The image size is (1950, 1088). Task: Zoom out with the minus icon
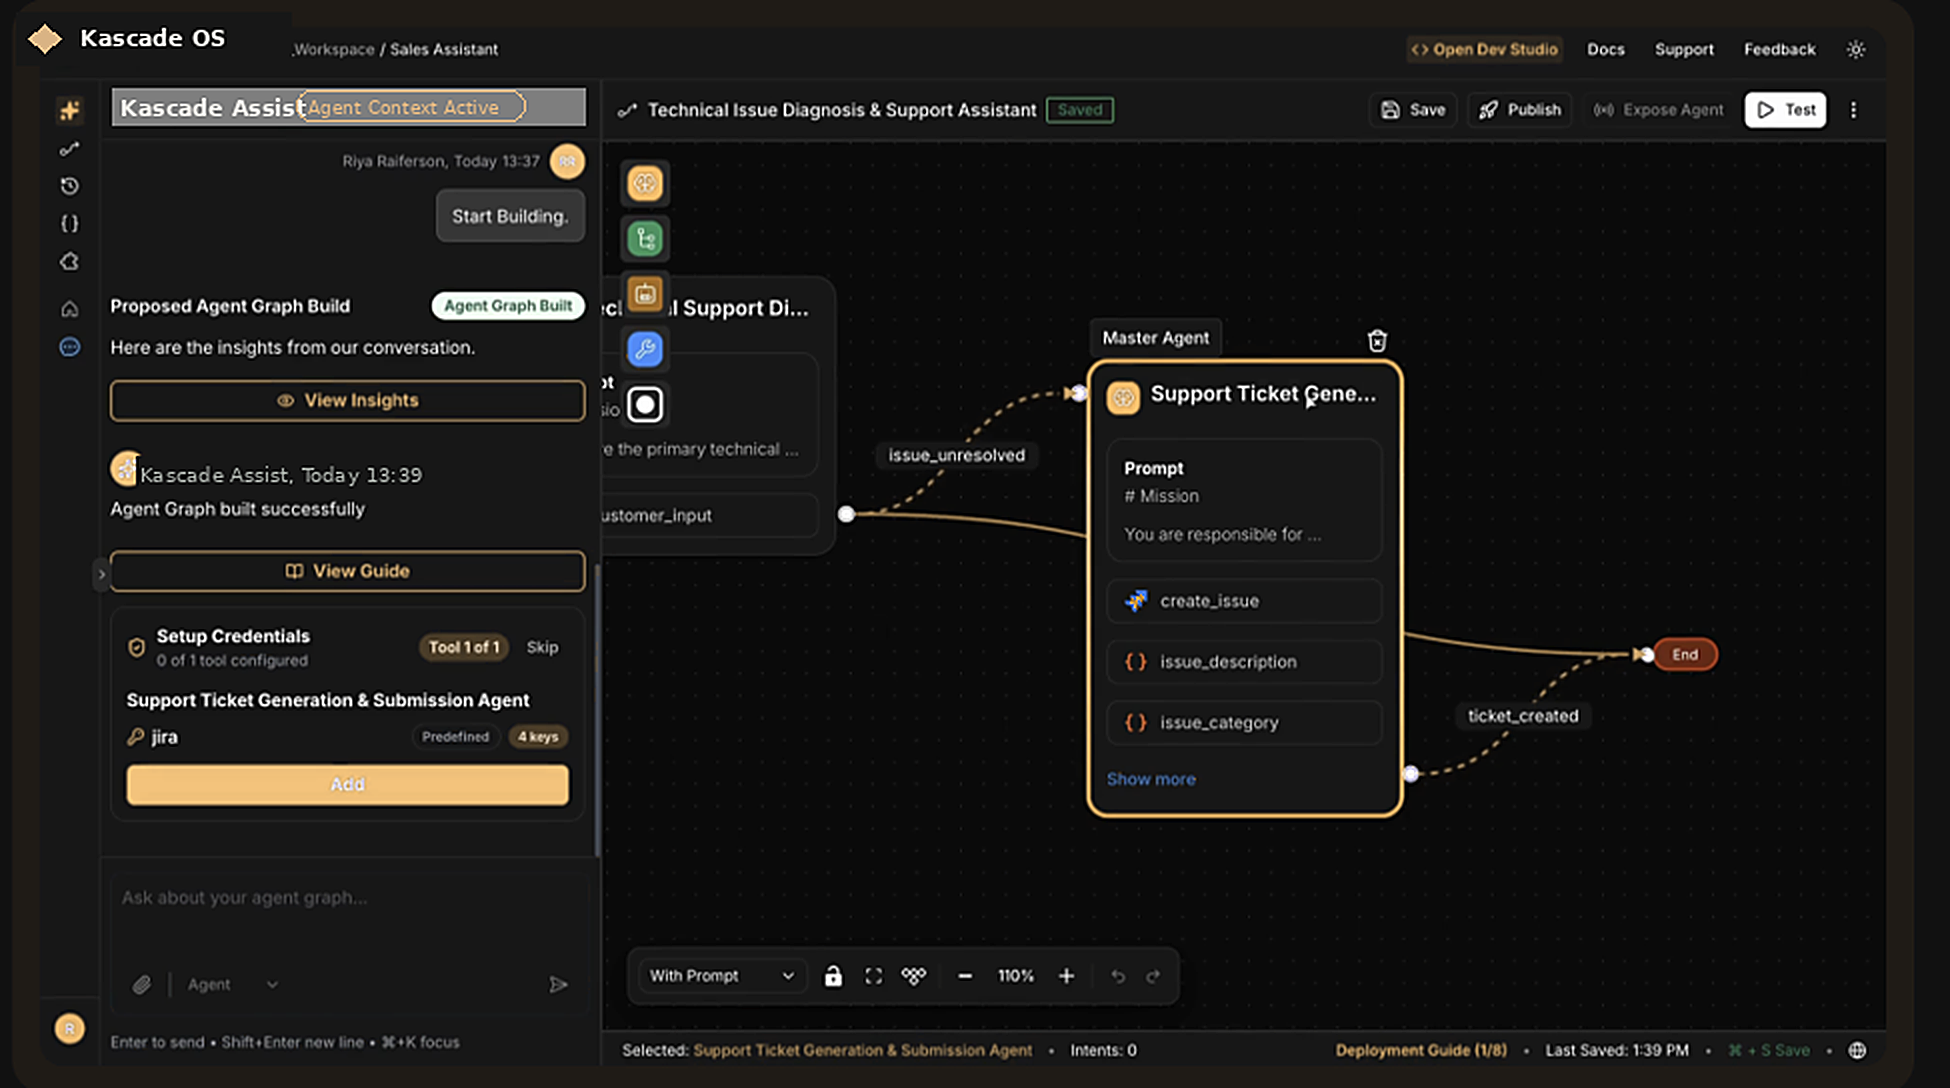pos(965,976)
